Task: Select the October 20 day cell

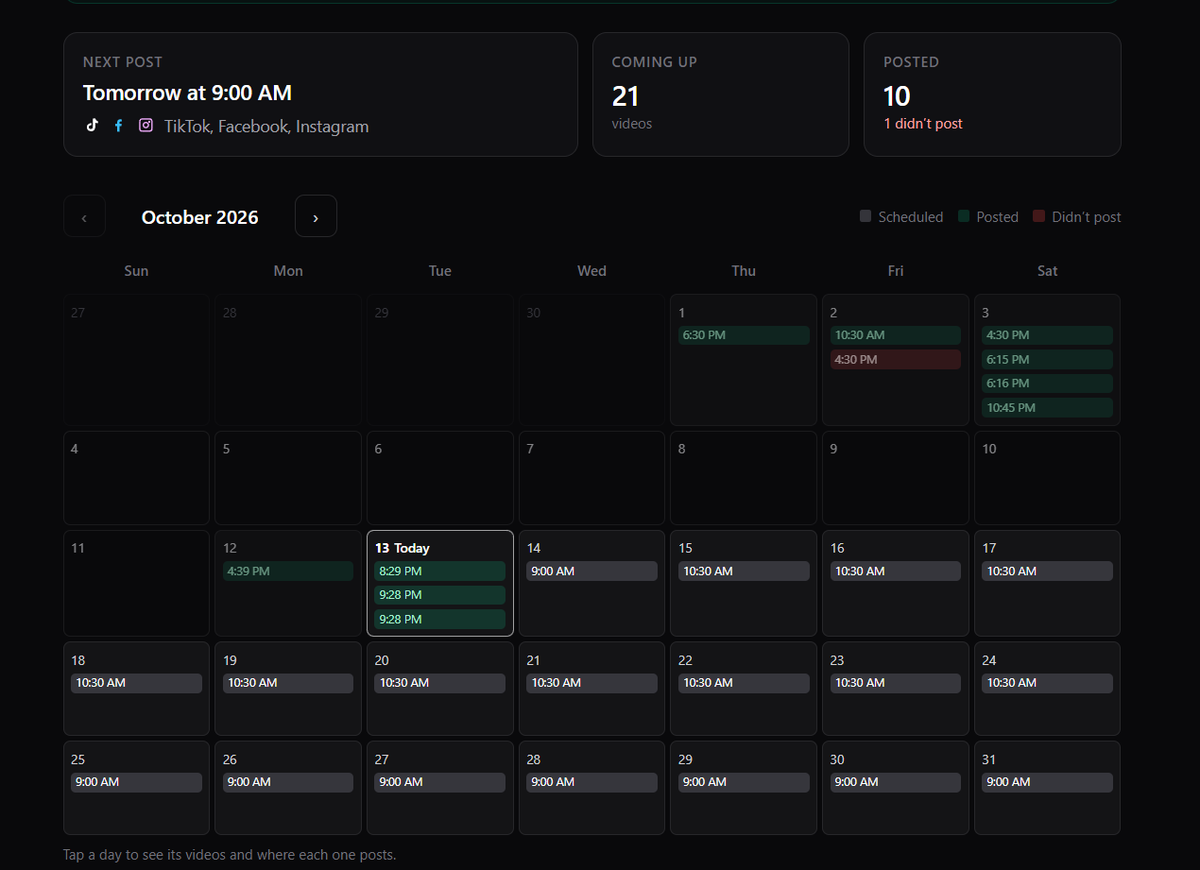Action: [x=440, y=689]
